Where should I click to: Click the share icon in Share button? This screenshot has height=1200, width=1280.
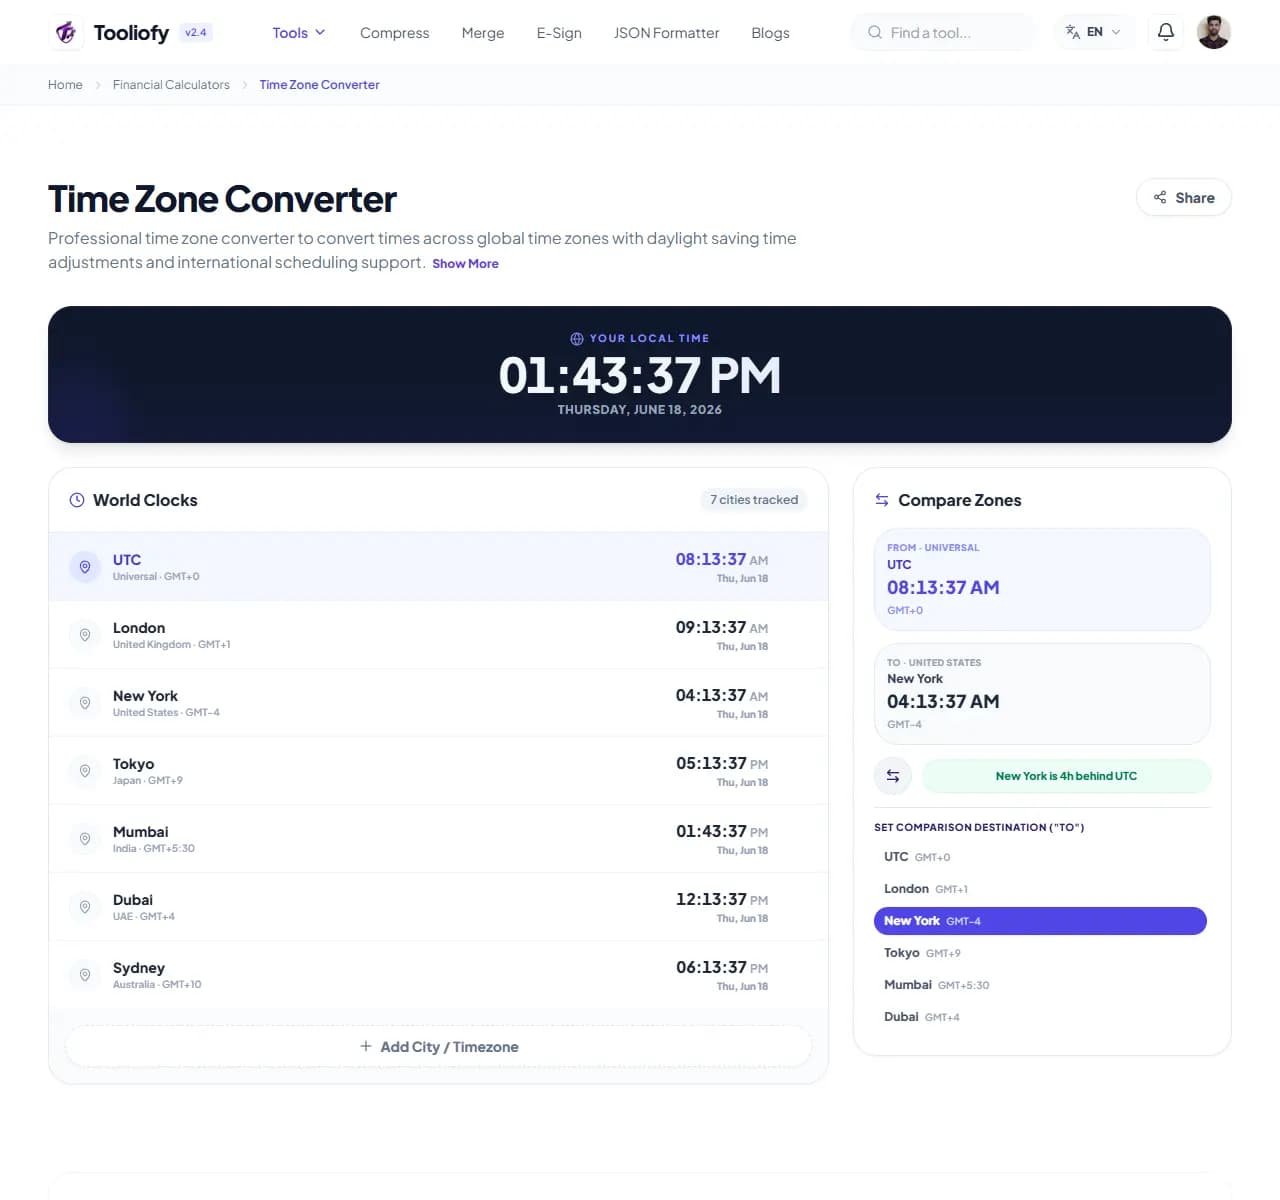(x=1160, y=197)
